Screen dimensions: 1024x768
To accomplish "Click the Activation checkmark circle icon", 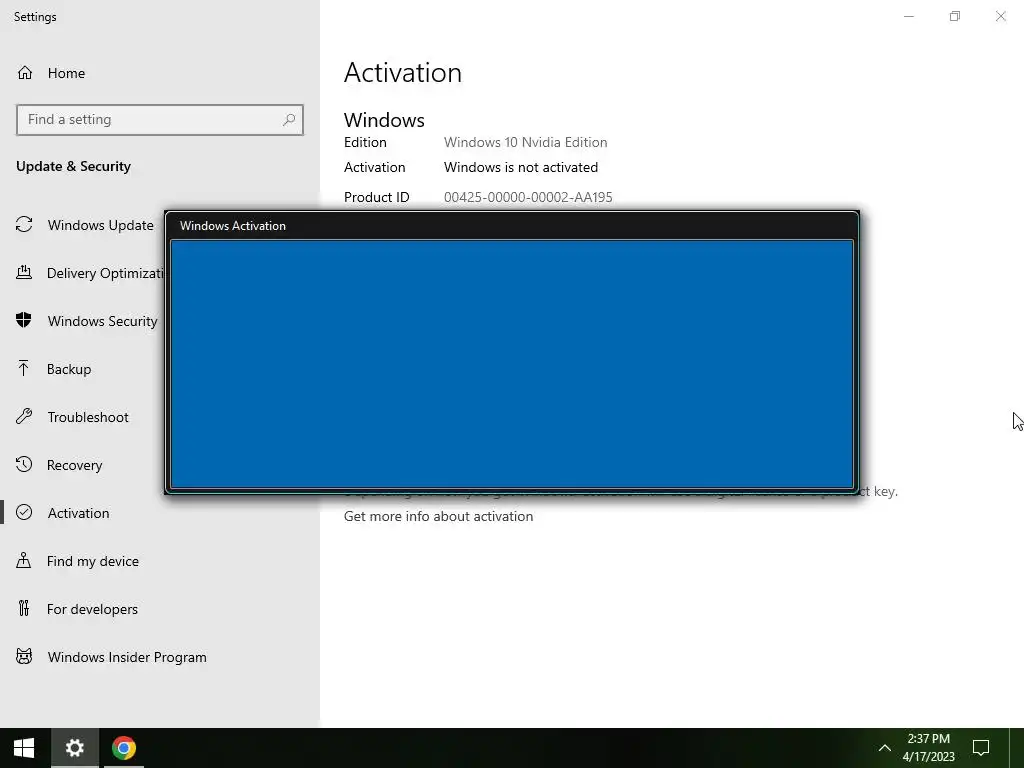I will pyautogui.click(x=24, y=512).
